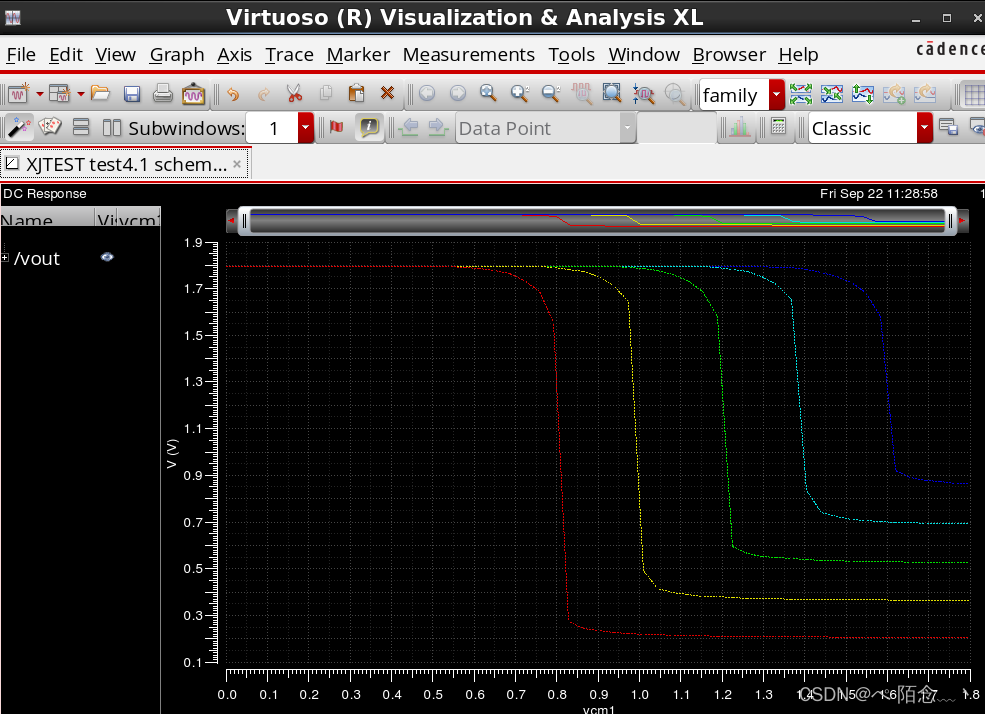Click the Delete red X icon
The height and width of the screenshot is (714, 985).
388,94
